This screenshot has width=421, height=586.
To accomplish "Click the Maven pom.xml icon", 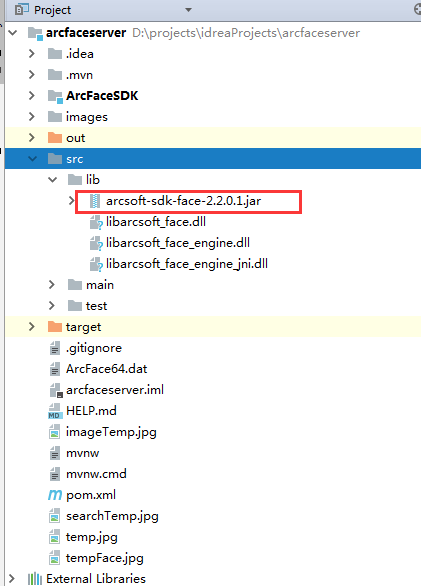I will click(55, 495).
